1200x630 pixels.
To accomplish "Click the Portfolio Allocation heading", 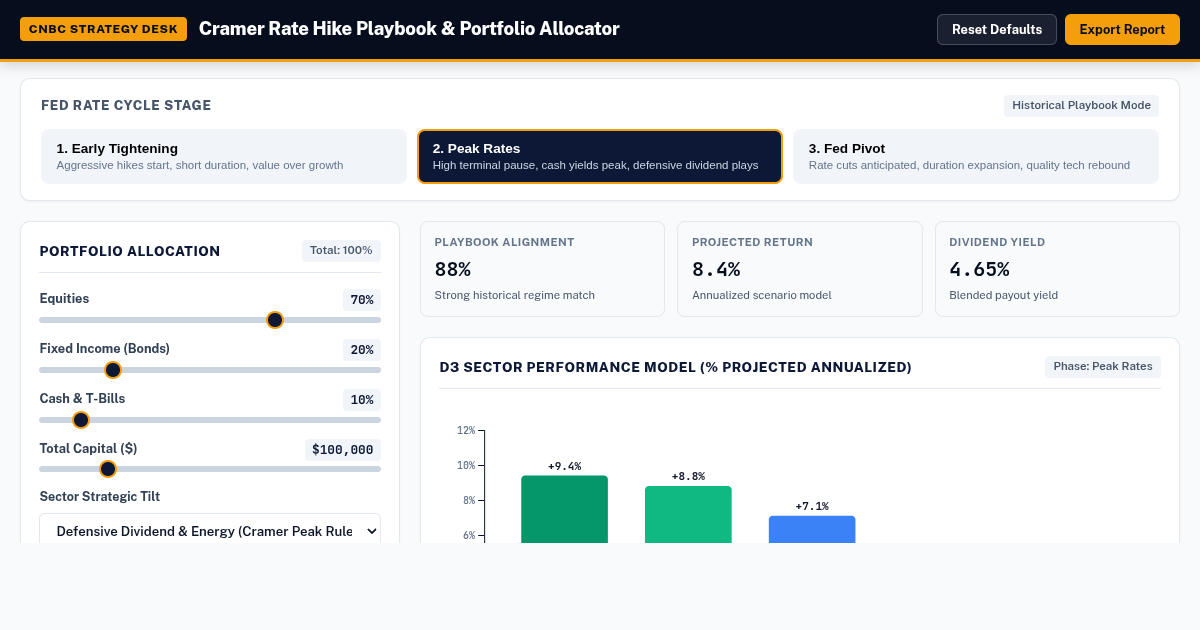I will coord(130,251).
